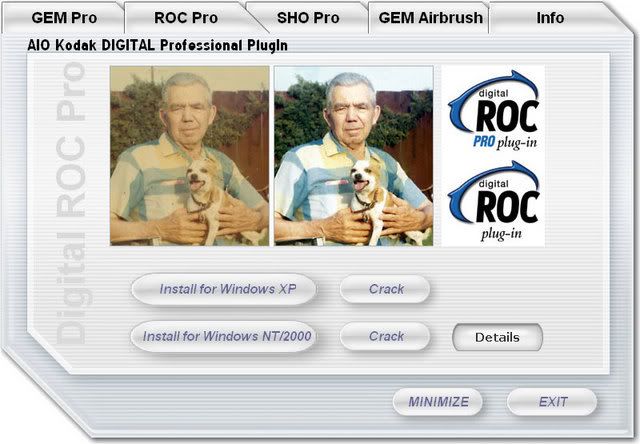640x444 pixels.
Task: Click the EXIT button
Action: point(552,402)
